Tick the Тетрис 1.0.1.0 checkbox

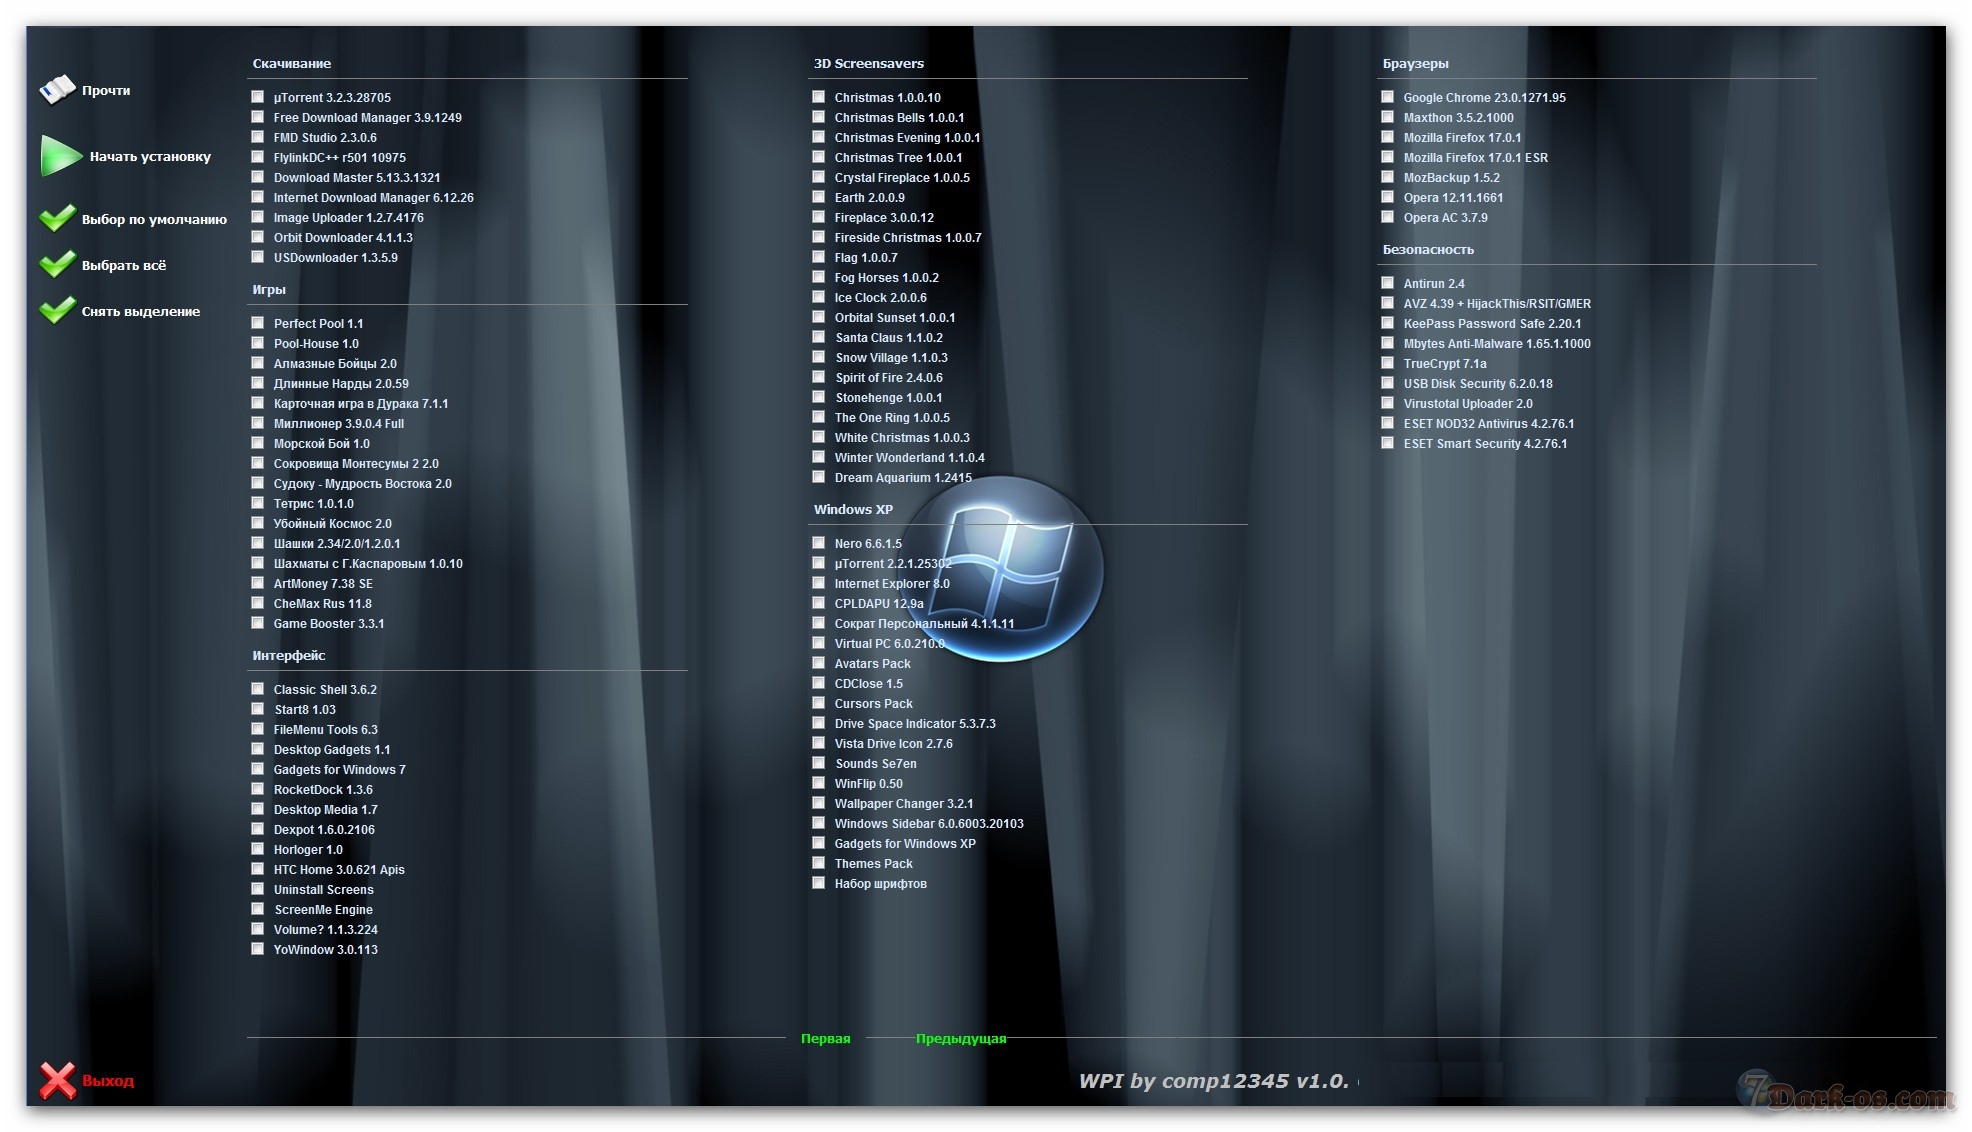tap(258, 503)
